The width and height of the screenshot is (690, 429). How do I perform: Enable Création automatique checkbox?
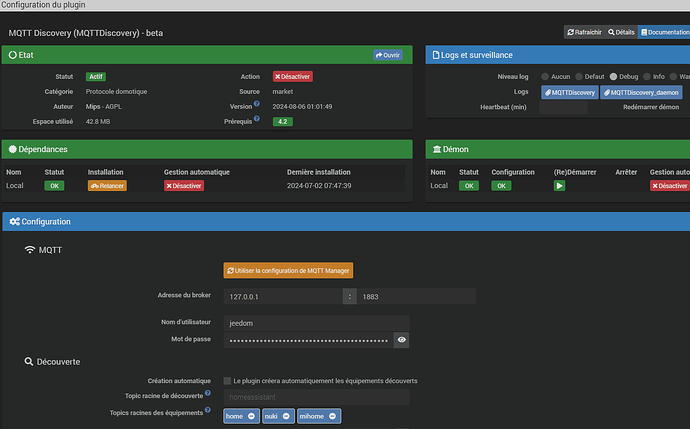point(227,381)
